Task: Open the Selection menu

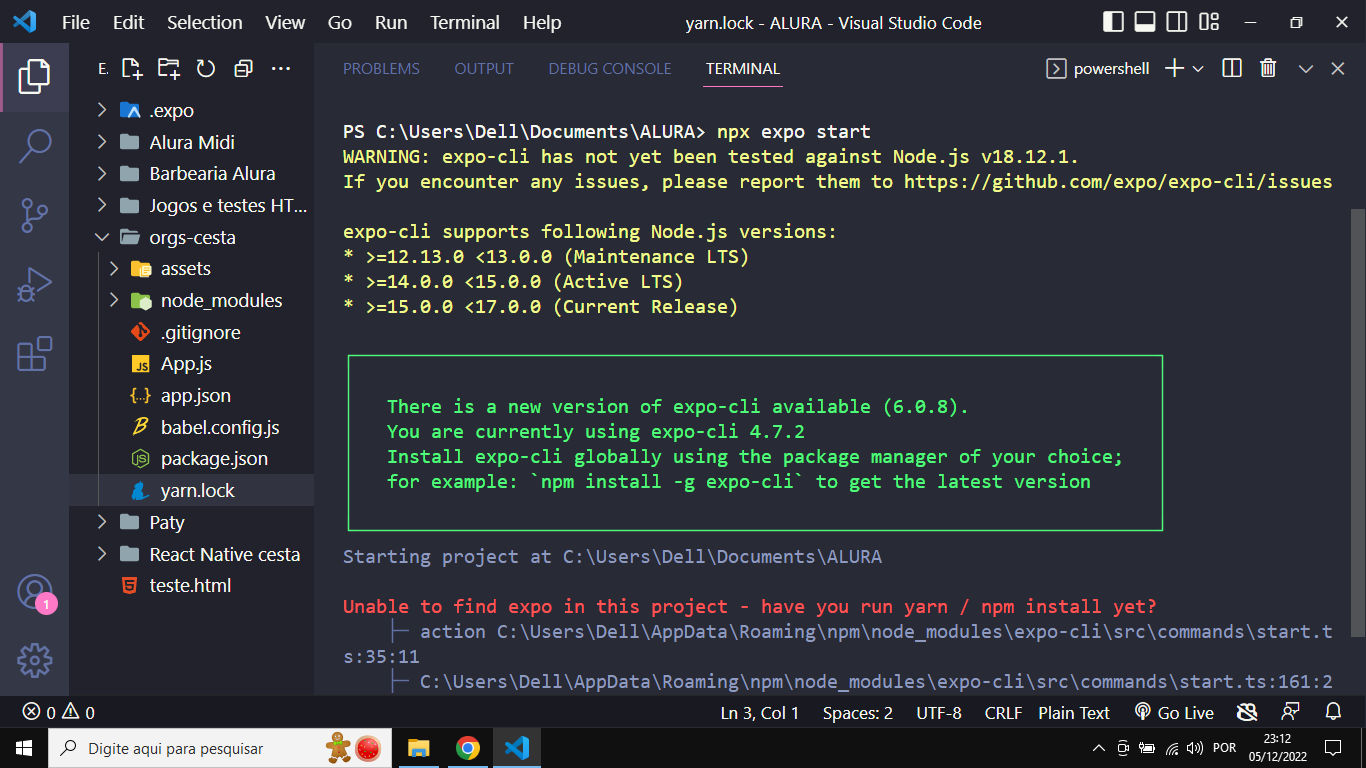Action: coord(204,22)
